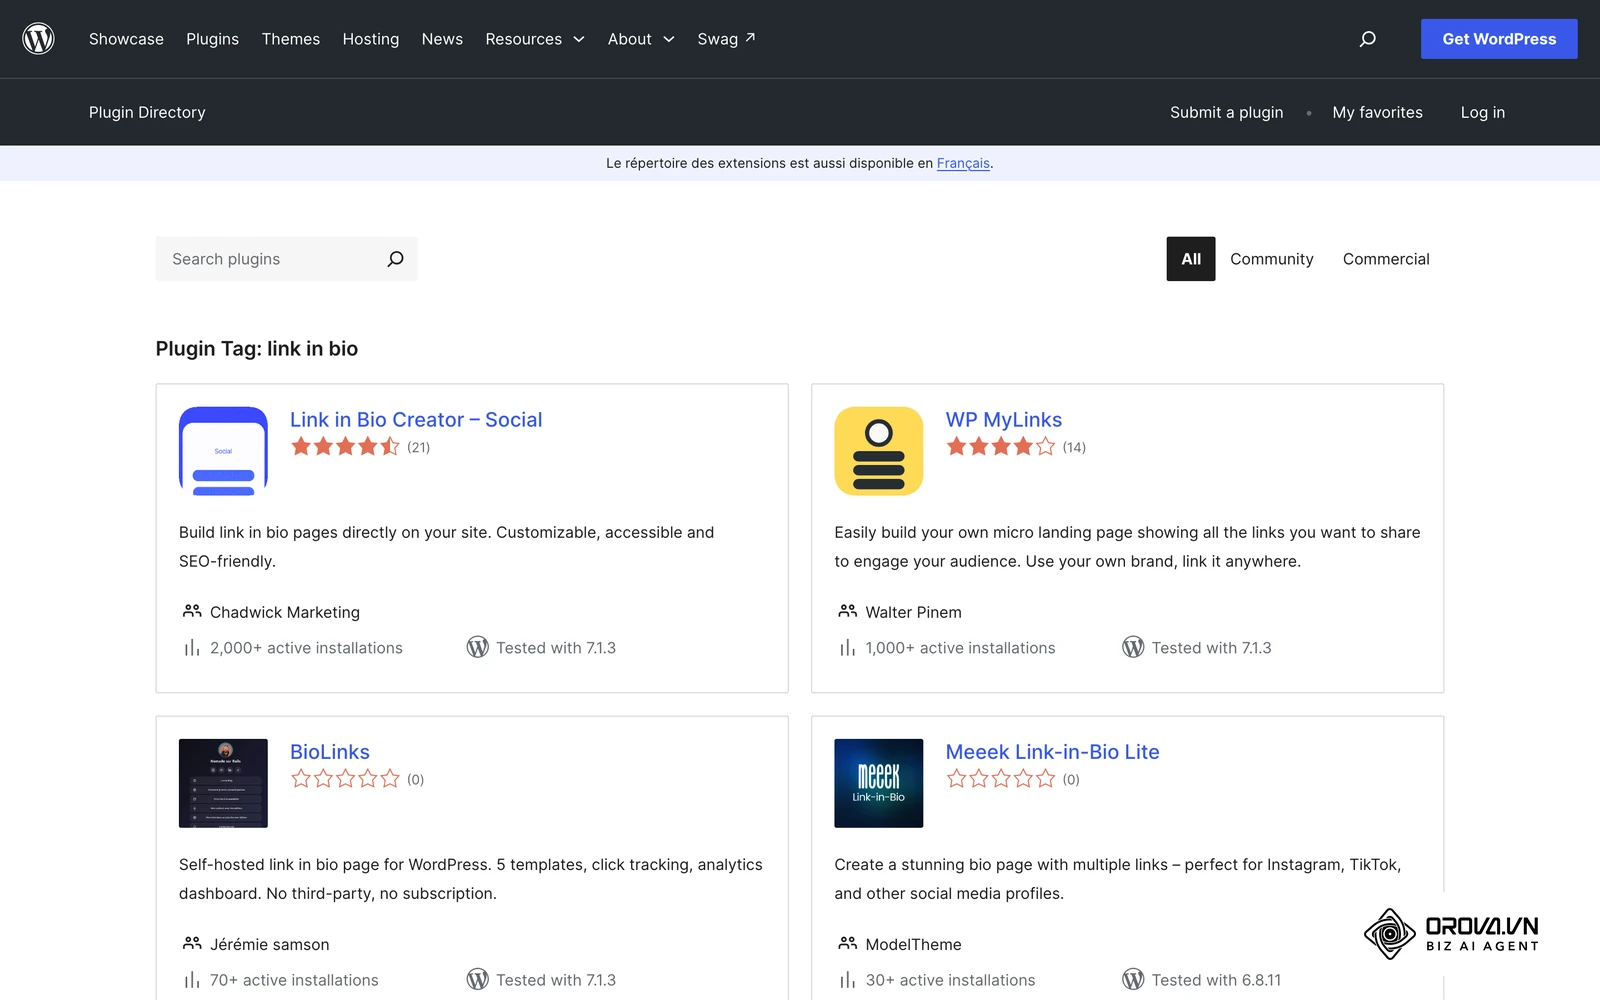Click Meeek Link-in-Bio Lite star rating
The width and height of the screenshot is (1600, 1000).
(x=1001, y=779)
